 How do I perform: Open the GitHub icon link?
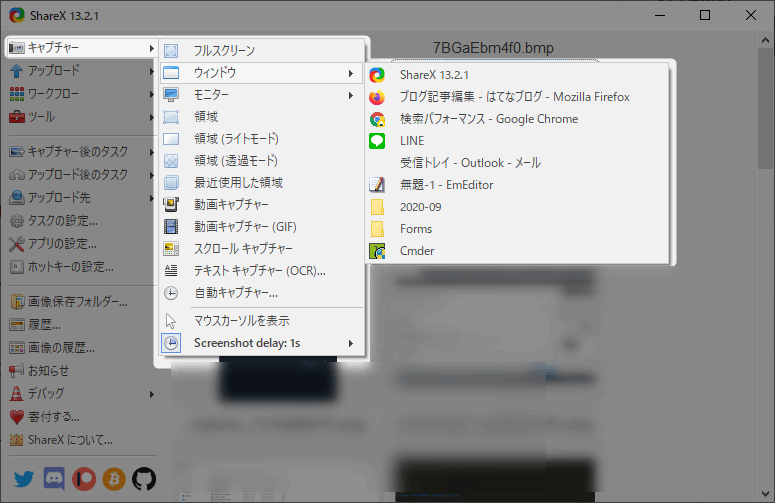point(144,479)
